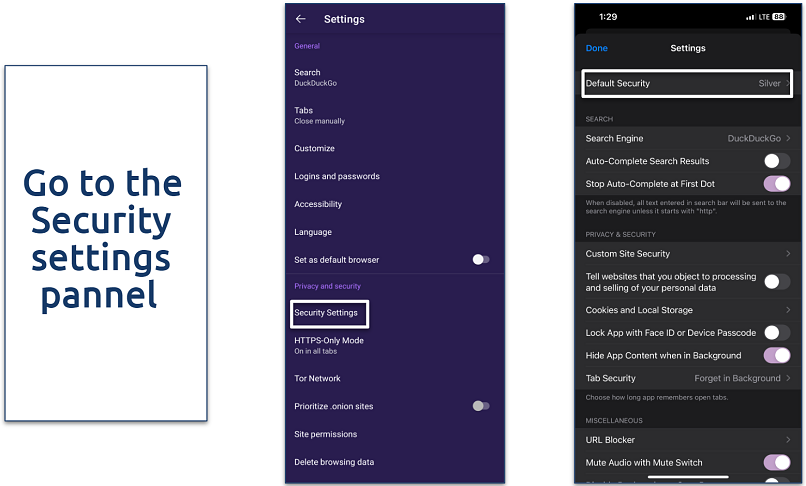Select HTTPS-Only Mode entry
806x486 pixels.
(x=330, y=345)
